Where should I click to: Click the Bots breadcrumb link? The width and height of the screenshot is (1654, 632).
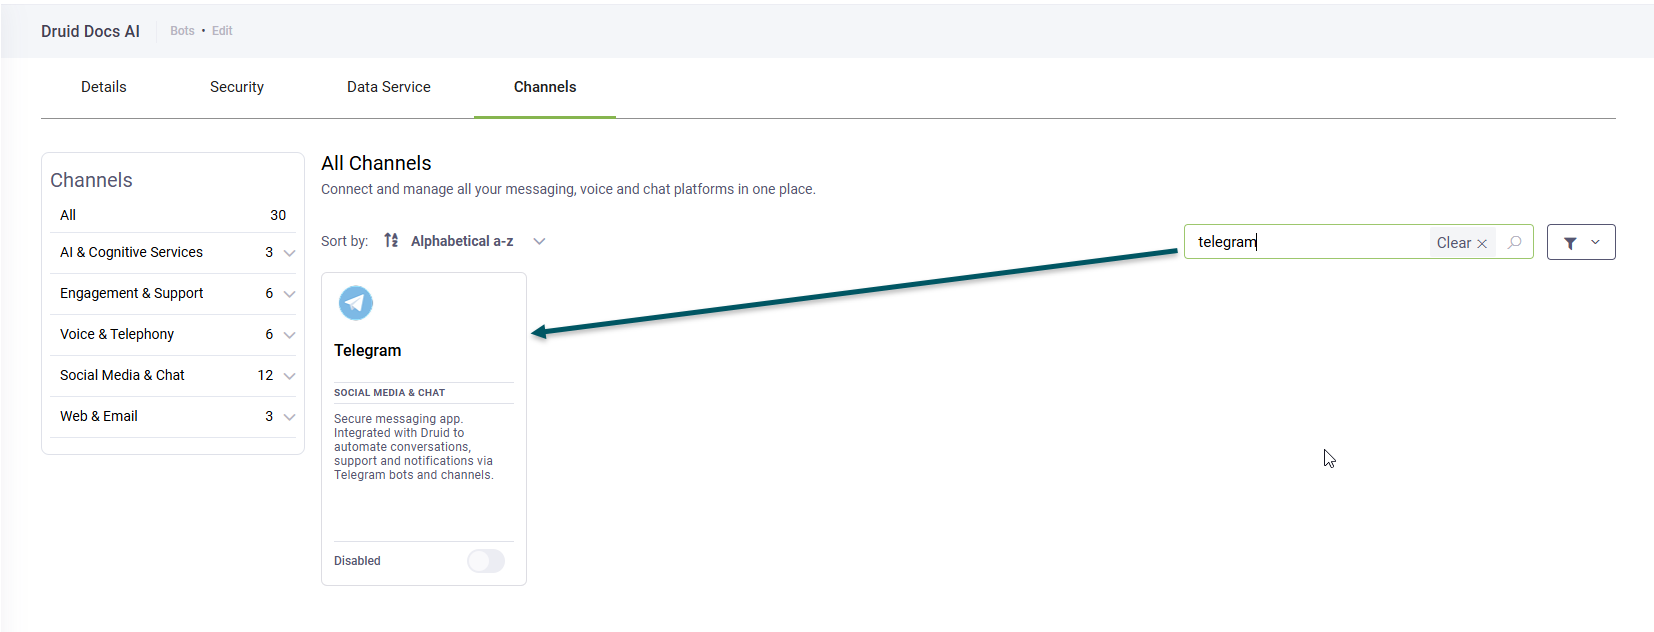(182, 31)
